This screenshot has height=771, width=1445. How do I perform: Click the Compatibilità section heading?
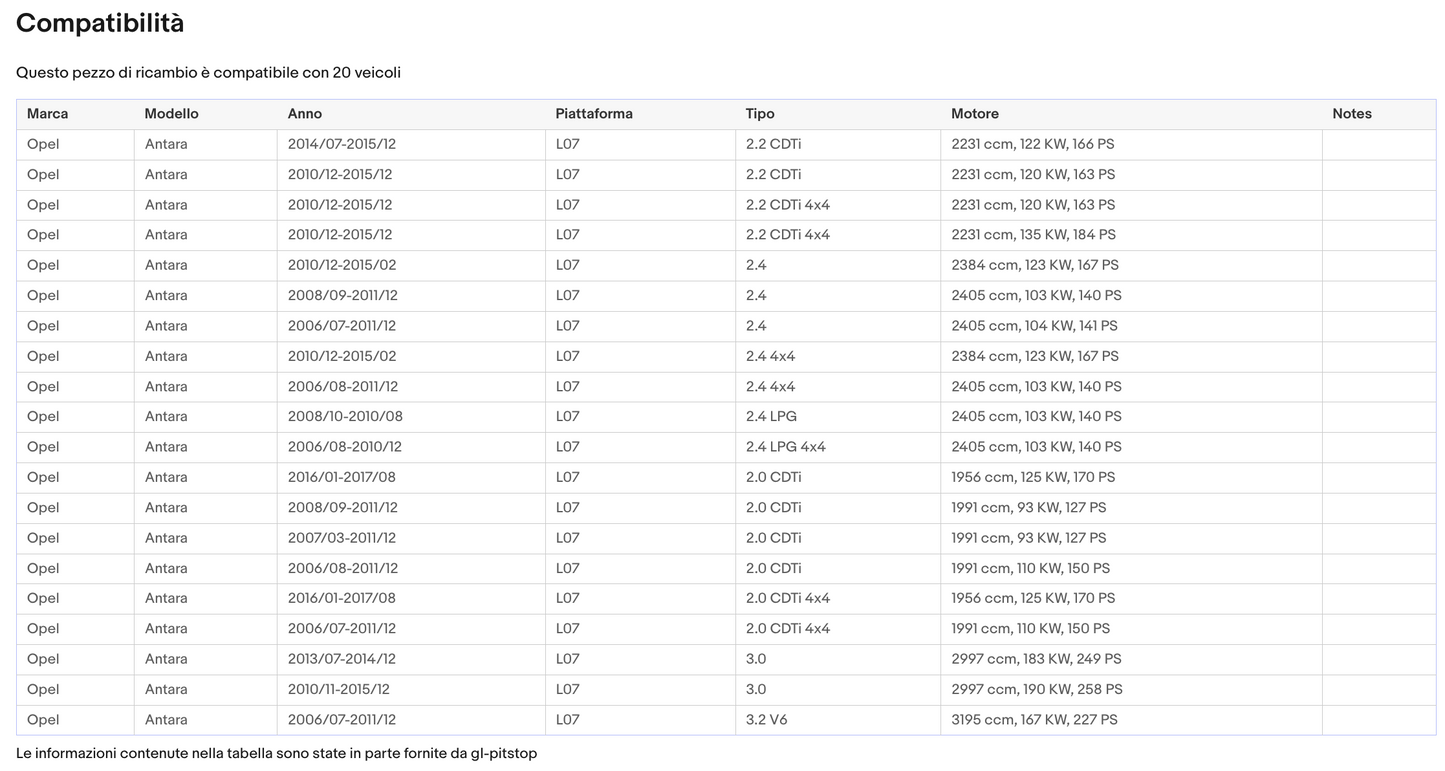100,24
